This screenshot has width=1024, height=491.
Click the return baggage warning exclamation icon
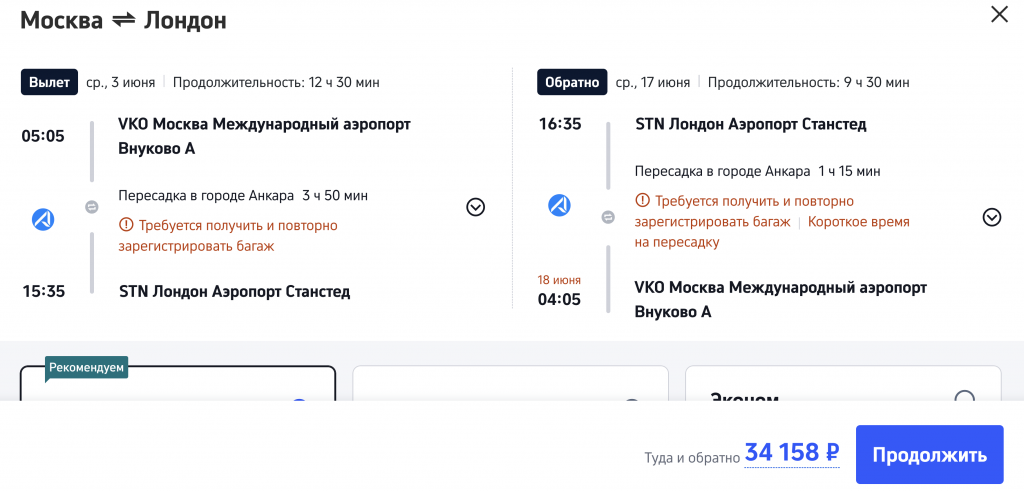click(x=643, y=201)
